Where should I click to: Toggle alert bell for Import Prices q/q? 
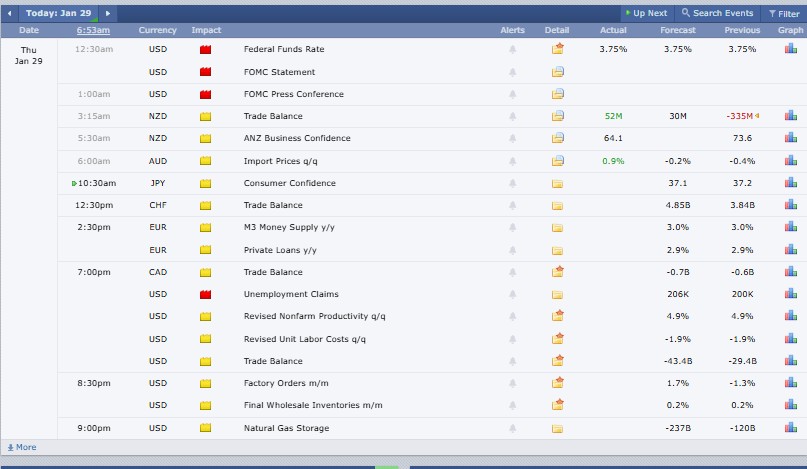tap(513, 161)
